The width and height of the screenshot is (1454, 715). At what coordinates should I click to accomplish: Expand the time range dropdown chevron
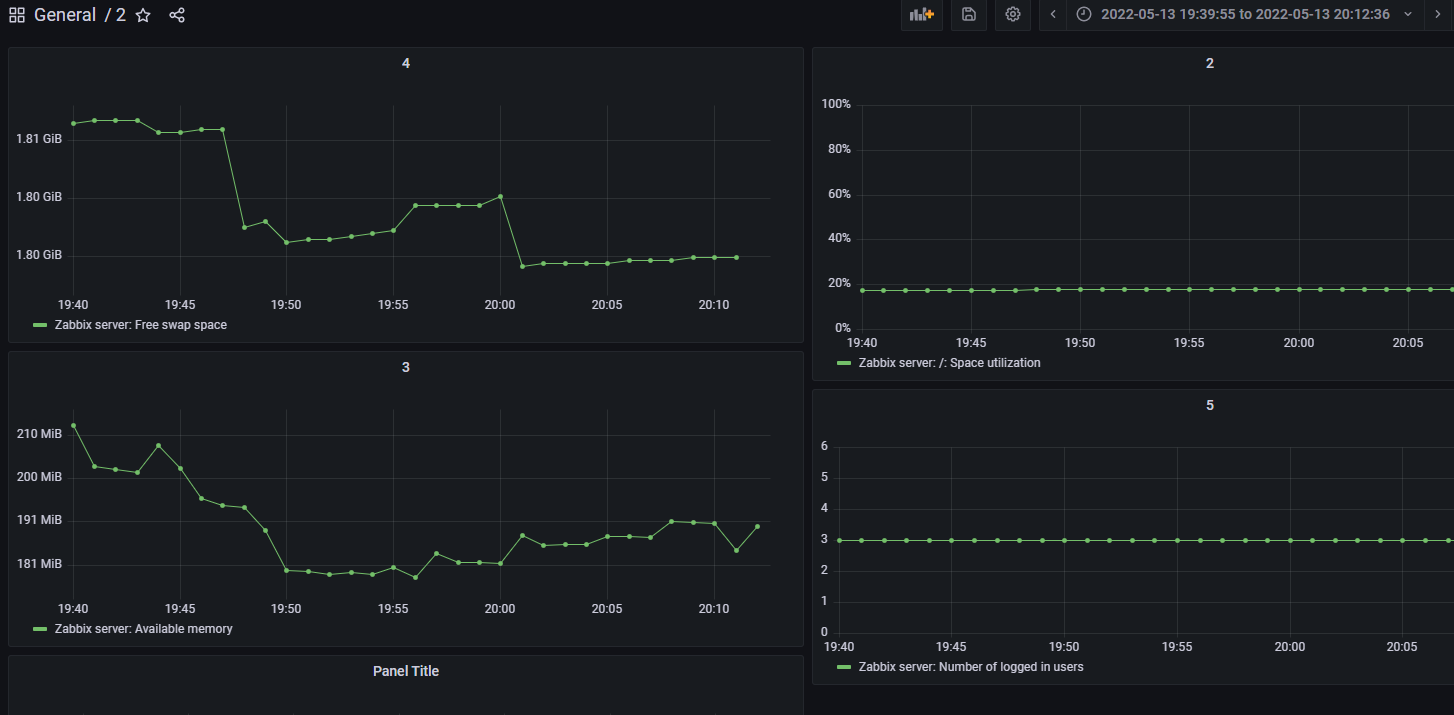(x=1407, y=14)
